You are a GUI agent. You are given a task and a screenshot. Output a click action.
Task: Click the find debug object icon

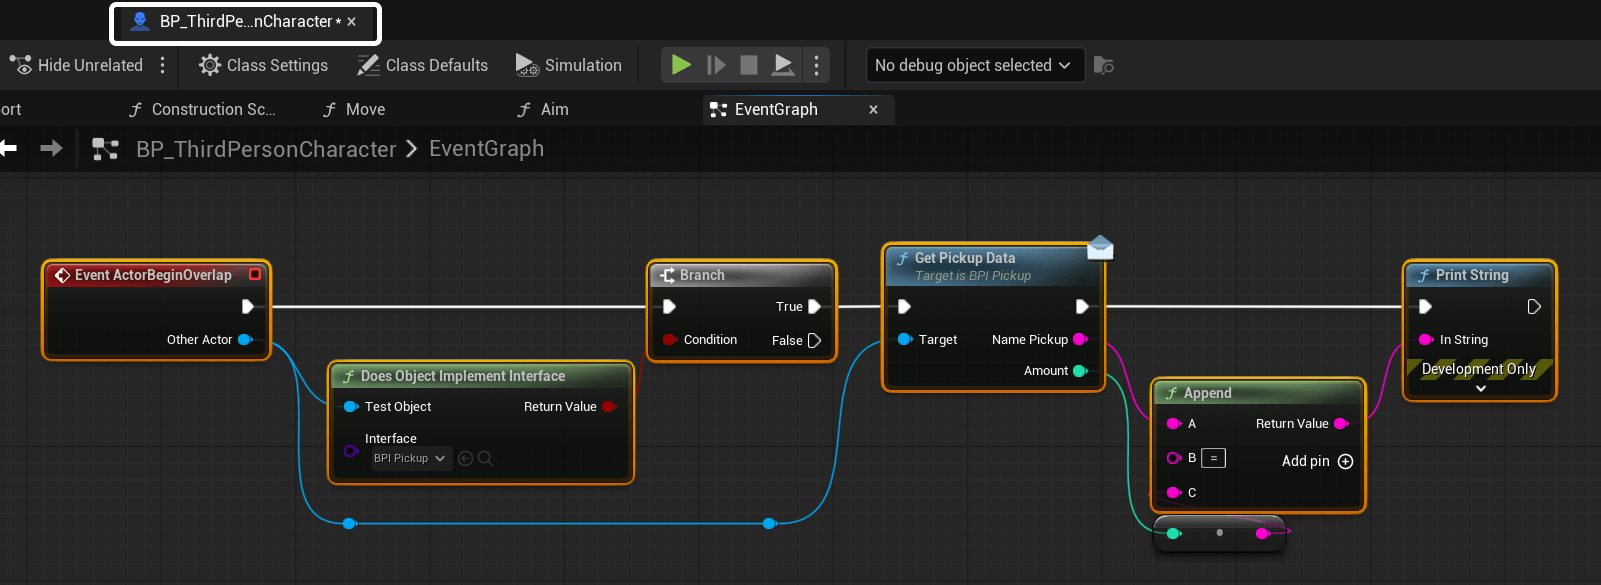[x=1104, y=65]
